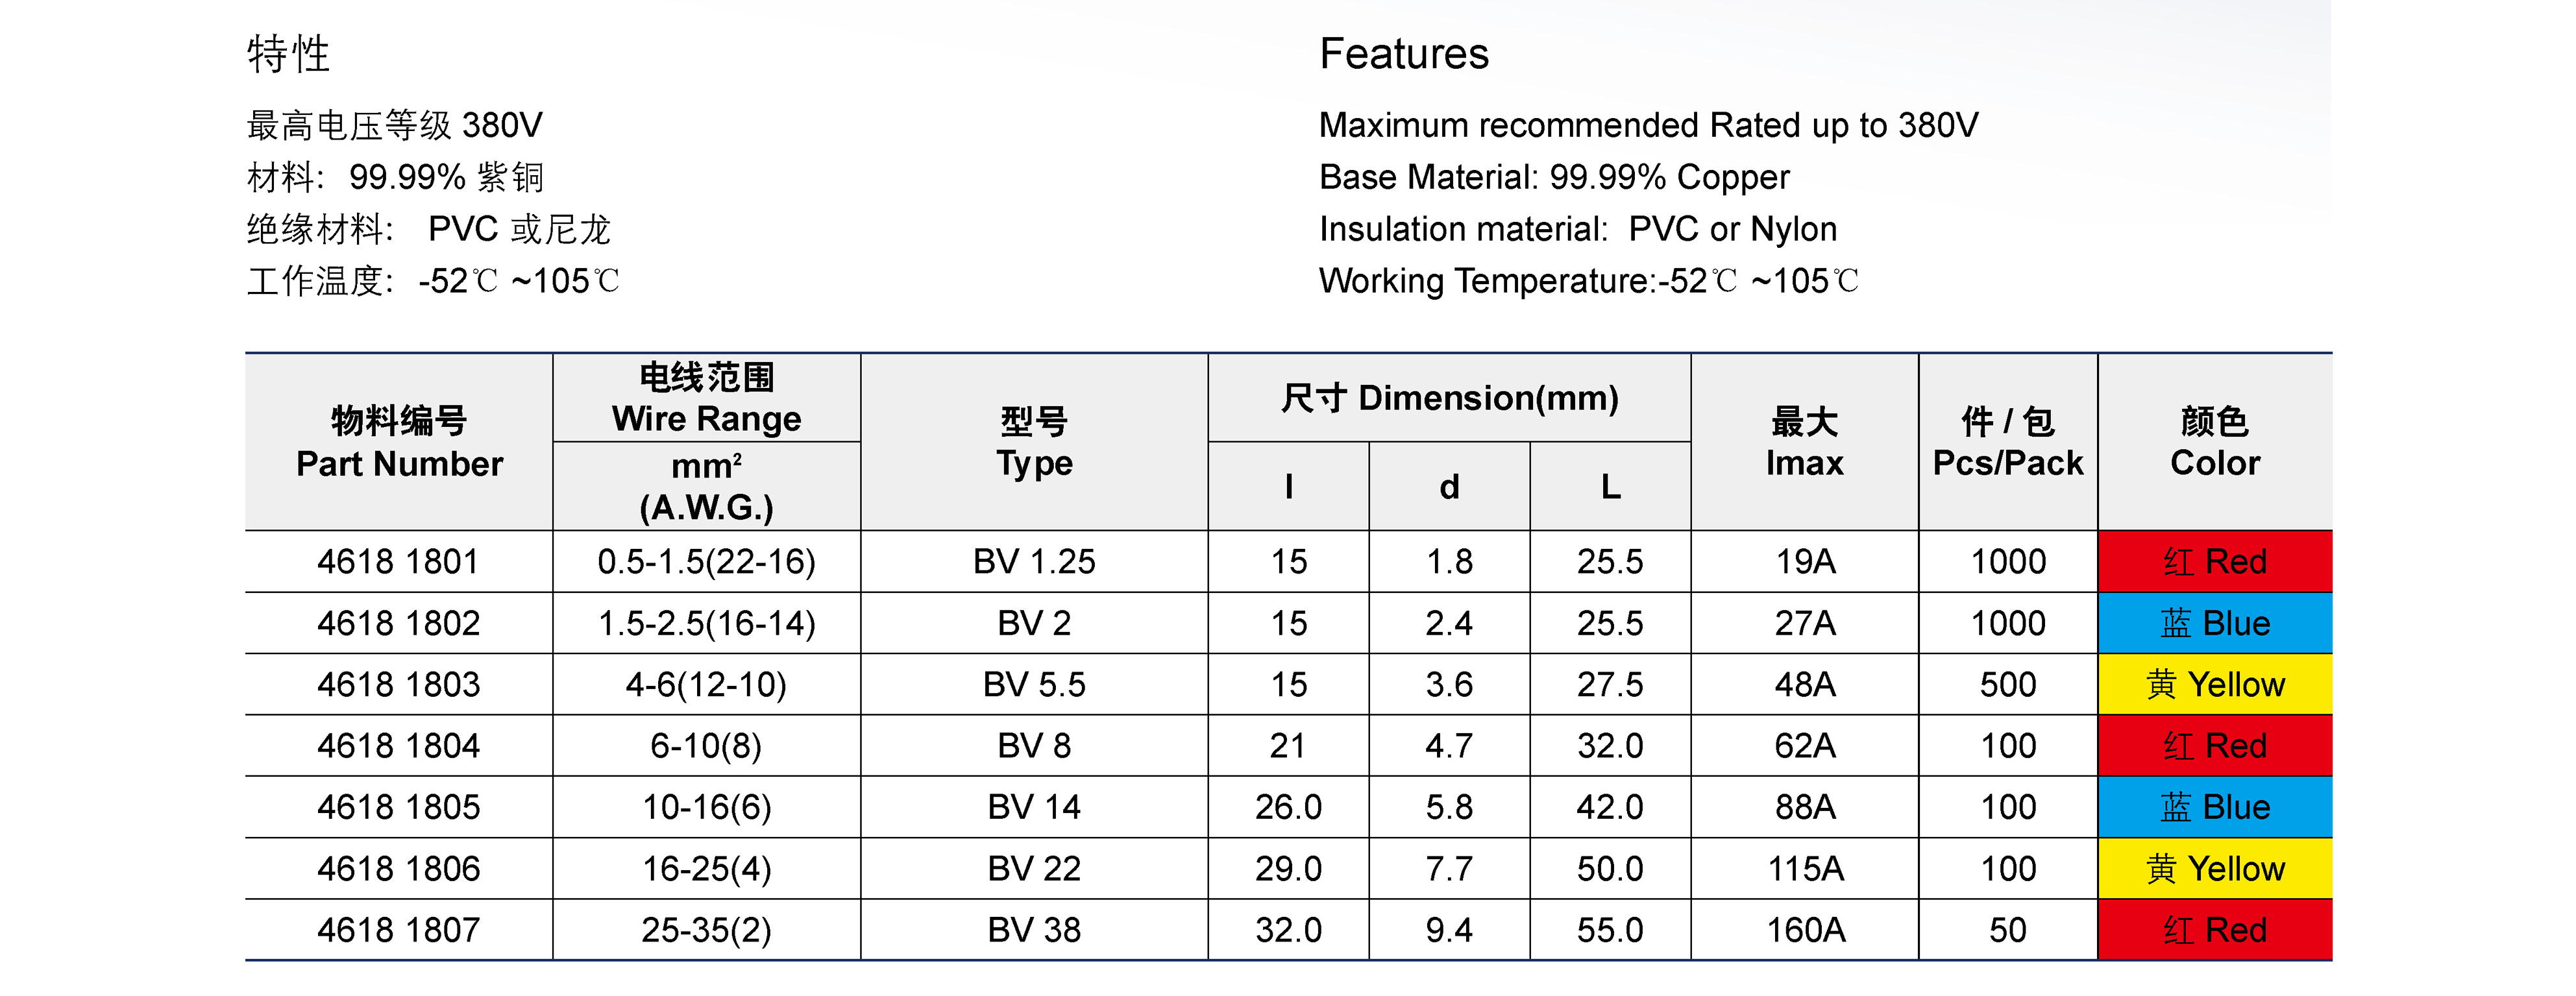The height and width of the screenshot is (996, 2576).
Task: Select the Type column header
Action: click(x=1034, y=442)
